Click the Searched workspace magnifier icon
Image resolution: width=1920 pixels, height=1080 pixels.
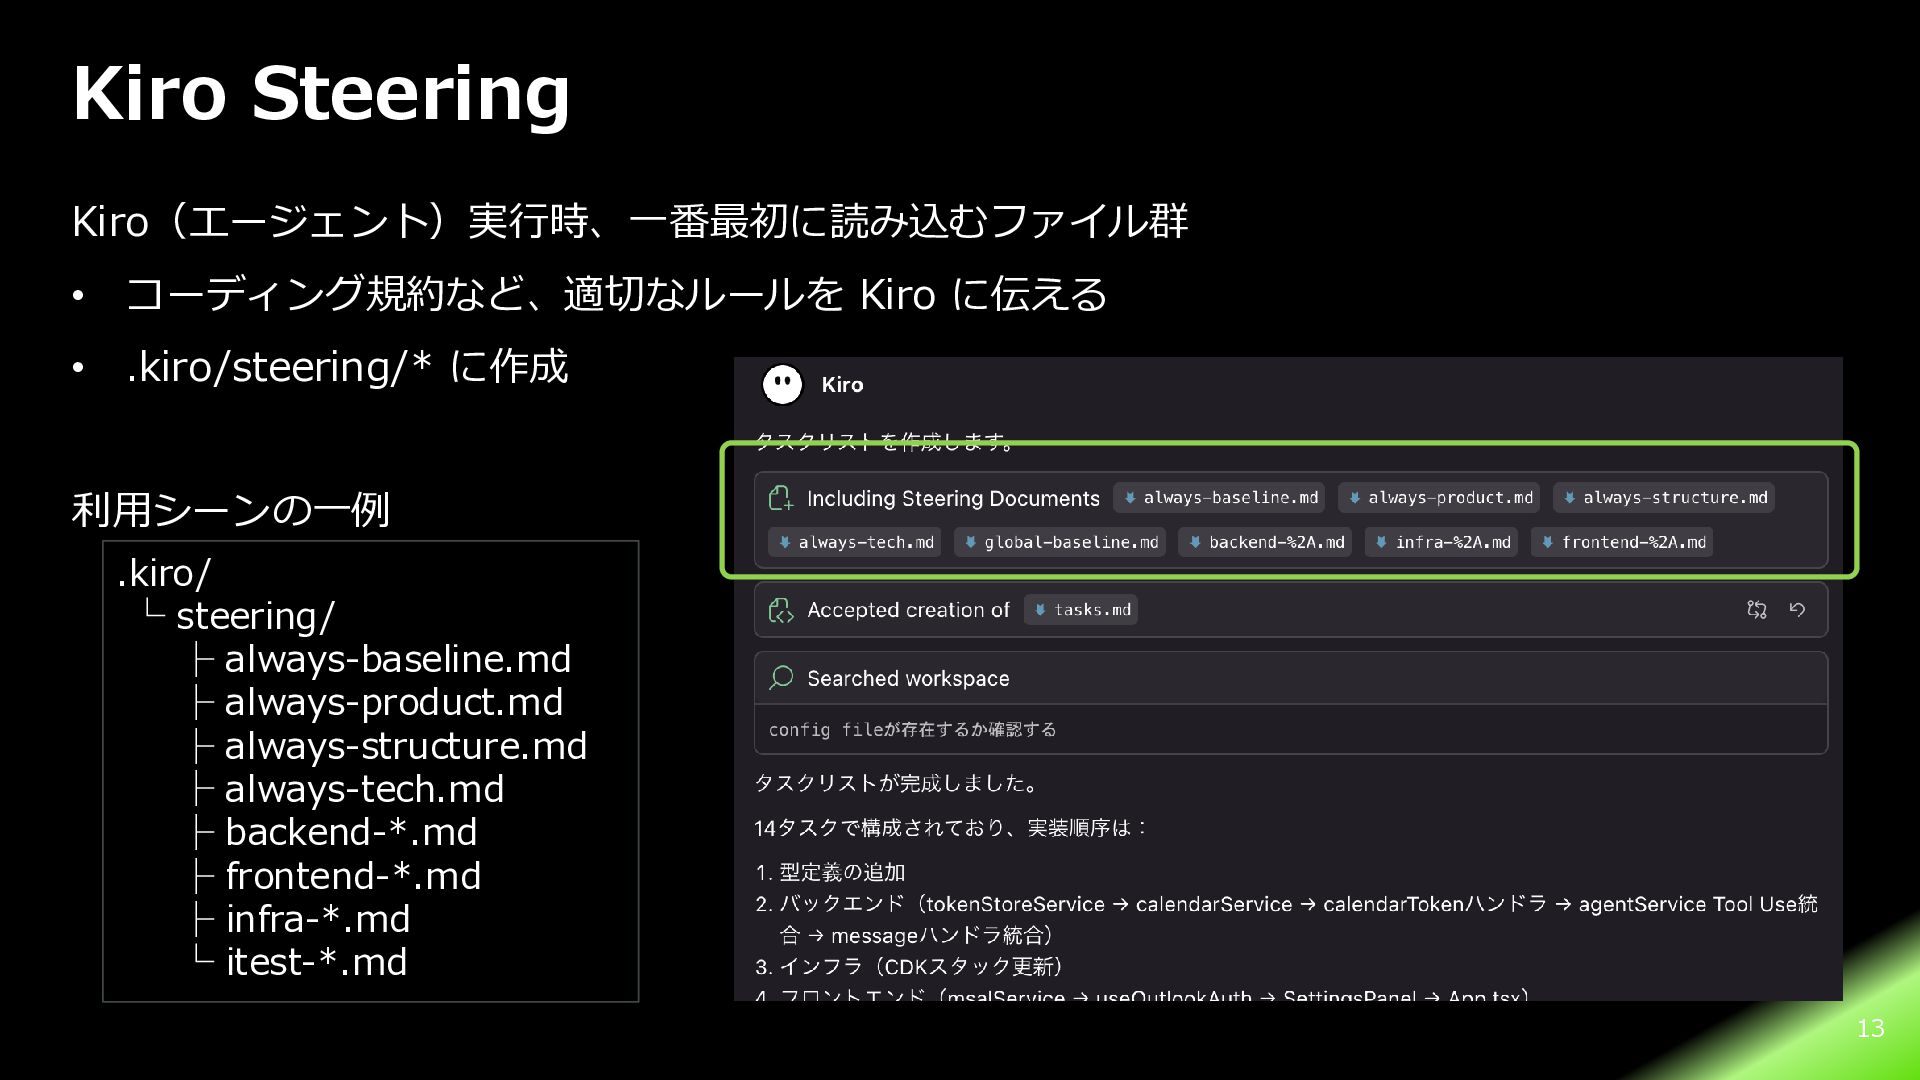pos(781,678)
